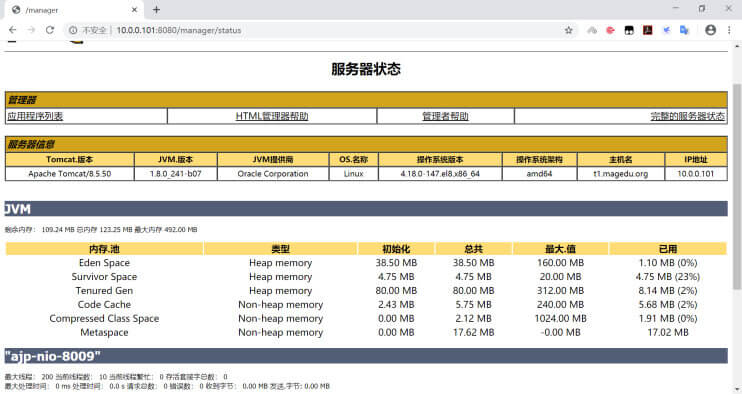Click the amd64 architecture cell
Screen dimensions: 742x394
pyautogui.click(x=539, y=174)
